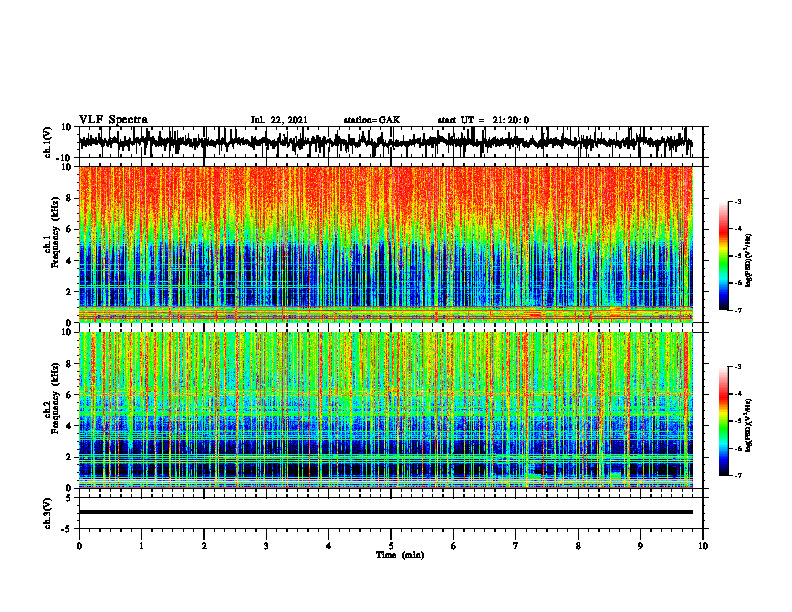The height and width of the screenshot is (612, 792).
Task: Click the "Time (min)" axis title
Action: (x=400, y=555)
